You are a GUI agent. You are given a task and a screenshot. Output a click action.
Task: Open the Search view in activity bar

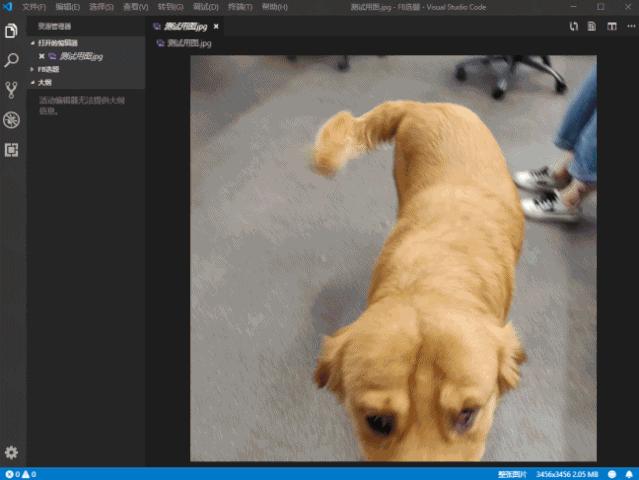click(12, 61)
